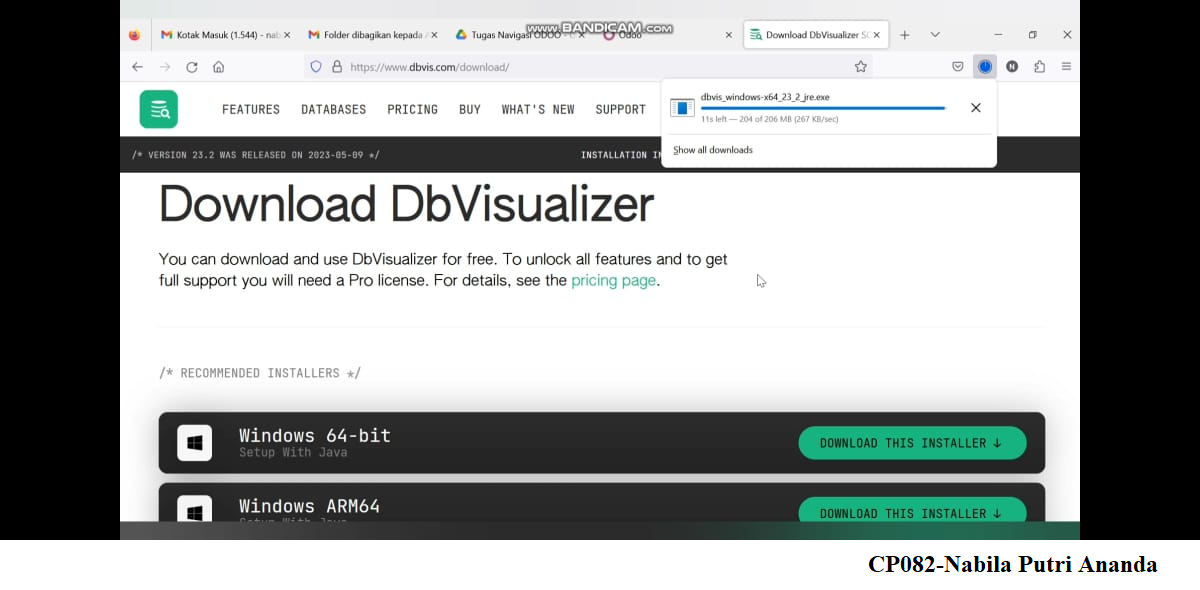
Task: Select the FEATURES menu item
Action: (251, 110)
